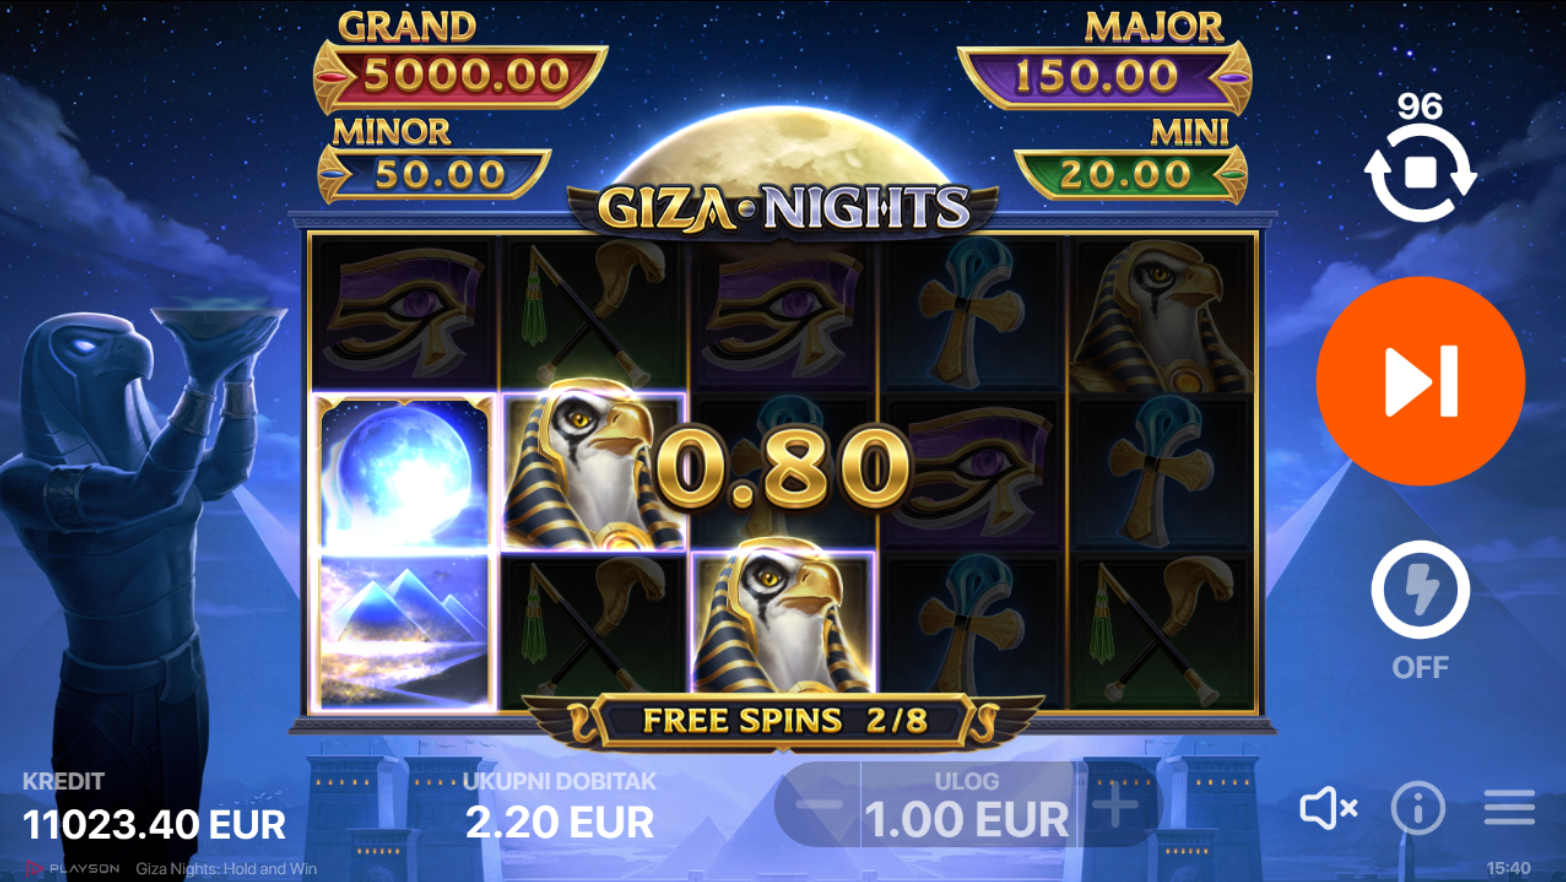
Task: Click the Kredit balance display
Action: point(154,808)
